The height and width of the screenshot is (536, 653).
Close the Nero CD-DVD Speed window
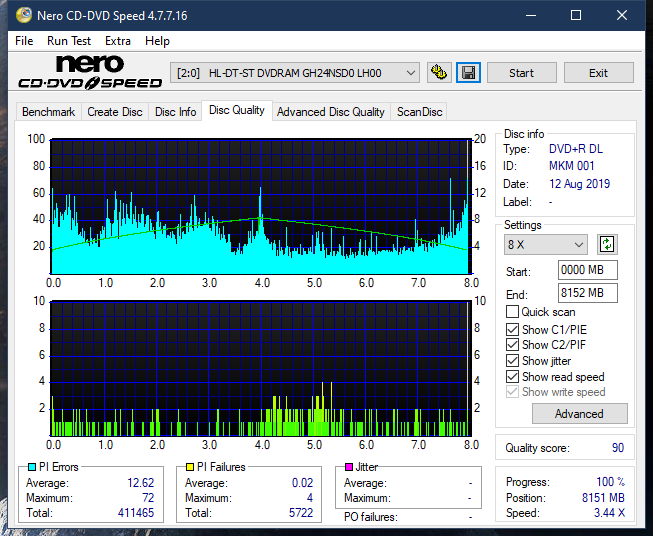click(622, 15)
